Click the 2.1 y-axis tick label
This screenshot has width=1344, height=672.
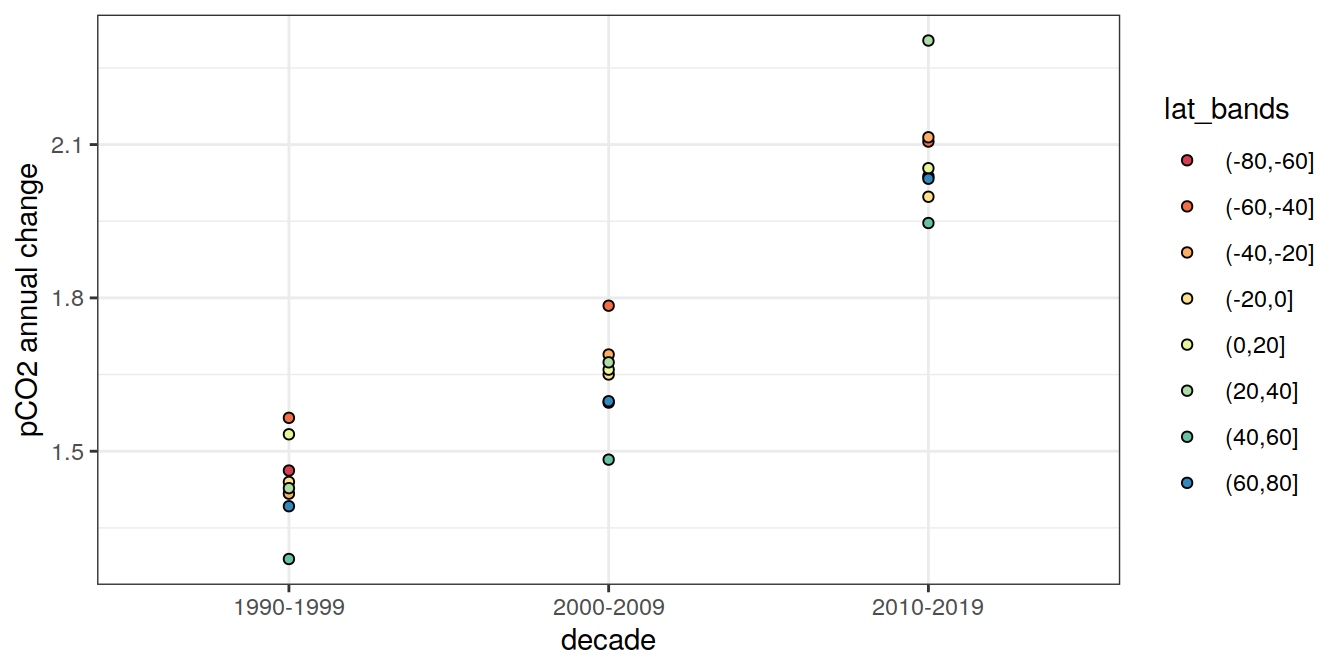point(67,146)
